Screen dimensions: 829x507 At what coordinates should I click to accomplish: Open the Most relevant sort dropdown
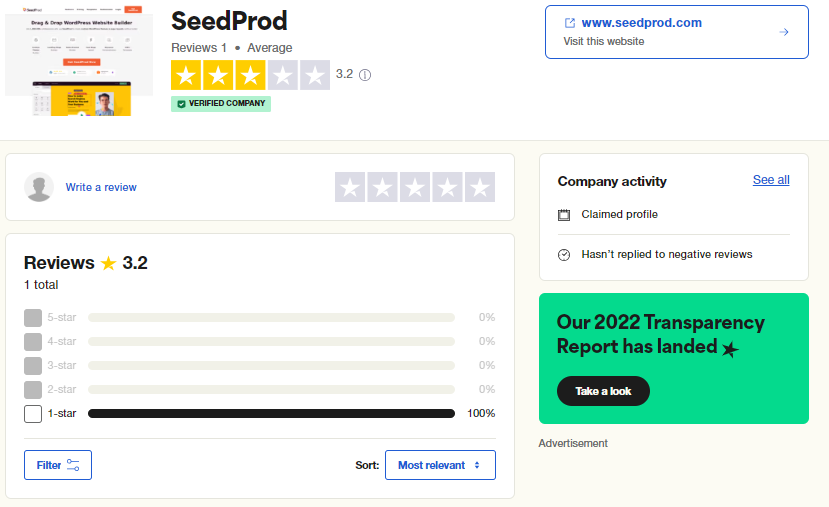440,465
